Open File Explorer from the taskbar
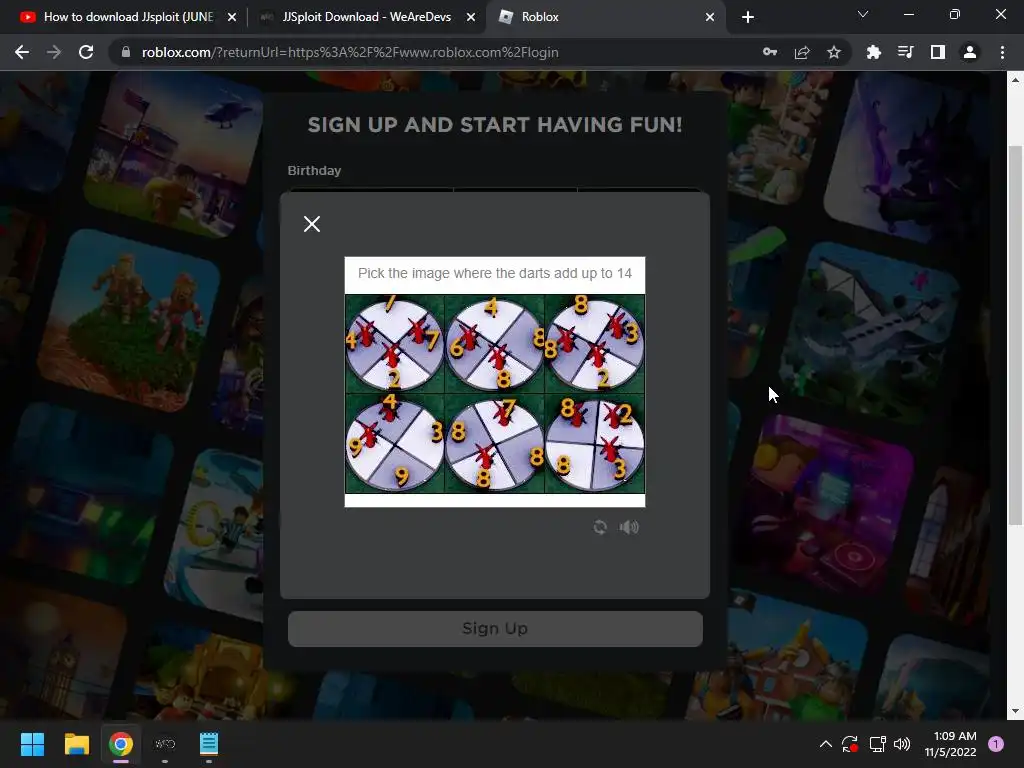Image resolution: width=1024 pixels, height=768 pixels. [x=76, y=744]
